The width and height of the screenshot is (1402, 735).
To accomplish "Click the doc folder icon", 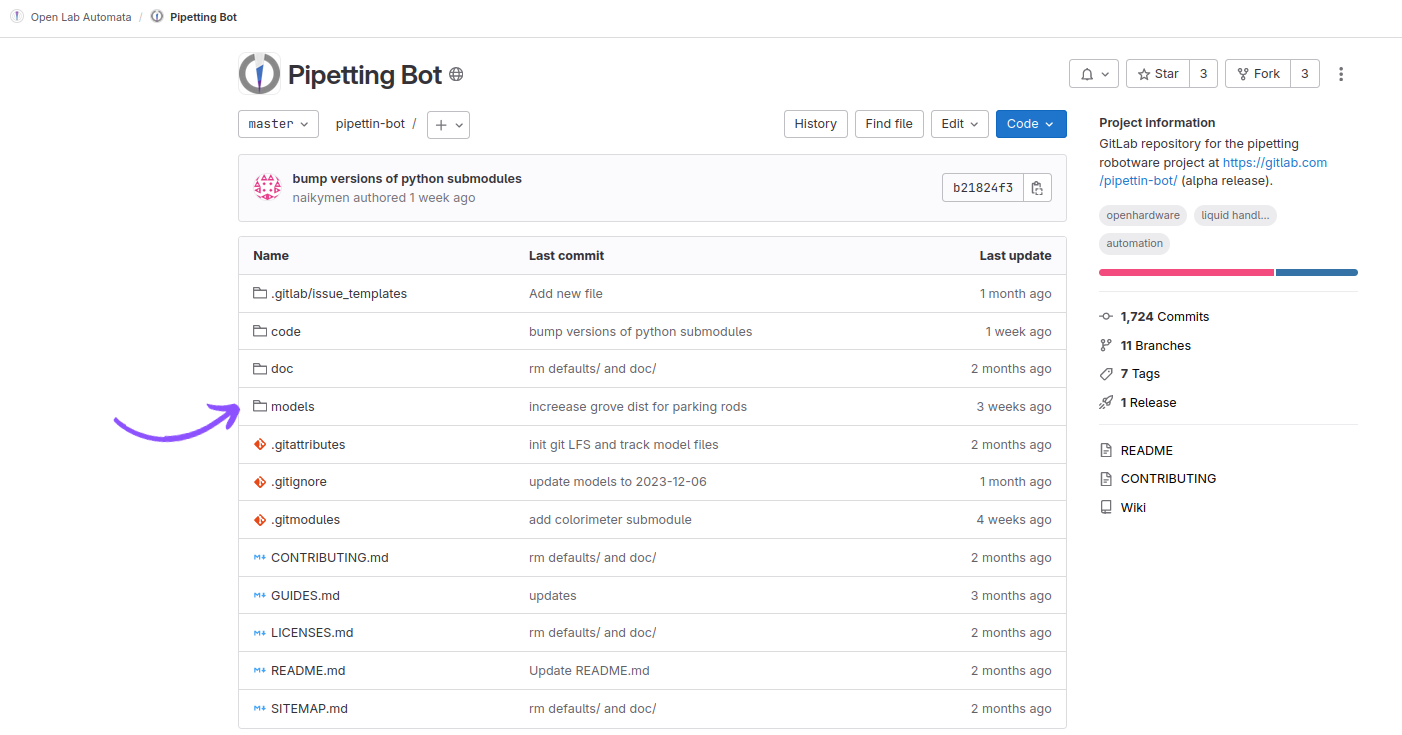I will [260, 369].
